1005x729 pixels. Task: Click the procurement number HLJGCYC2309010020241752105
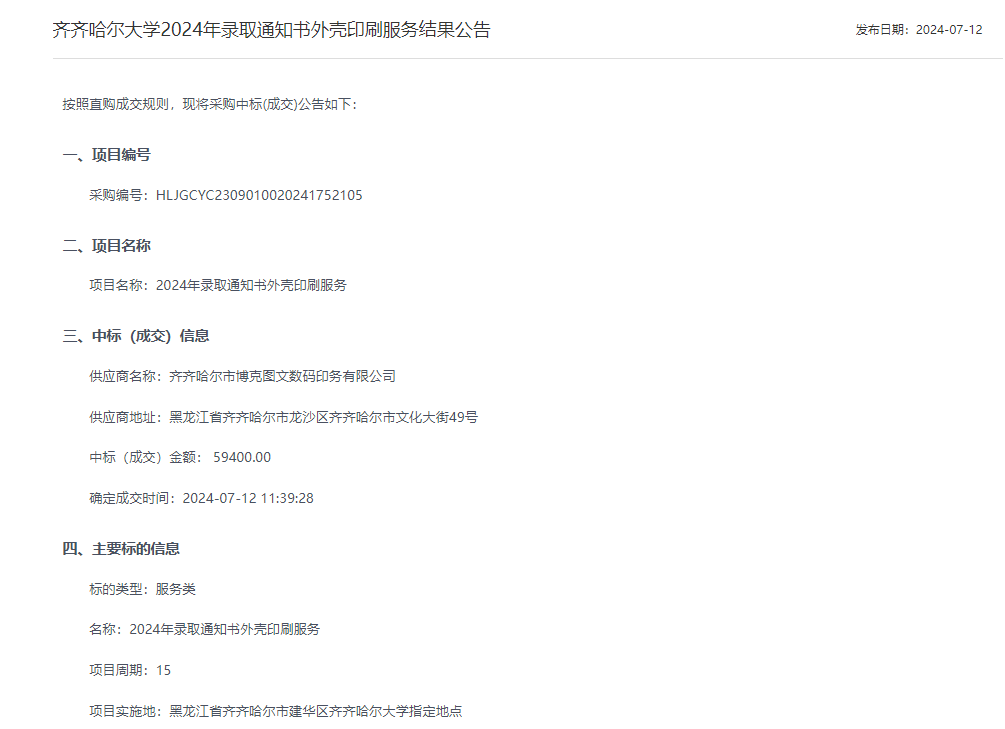pyautogui.click(x=259, y=195)
